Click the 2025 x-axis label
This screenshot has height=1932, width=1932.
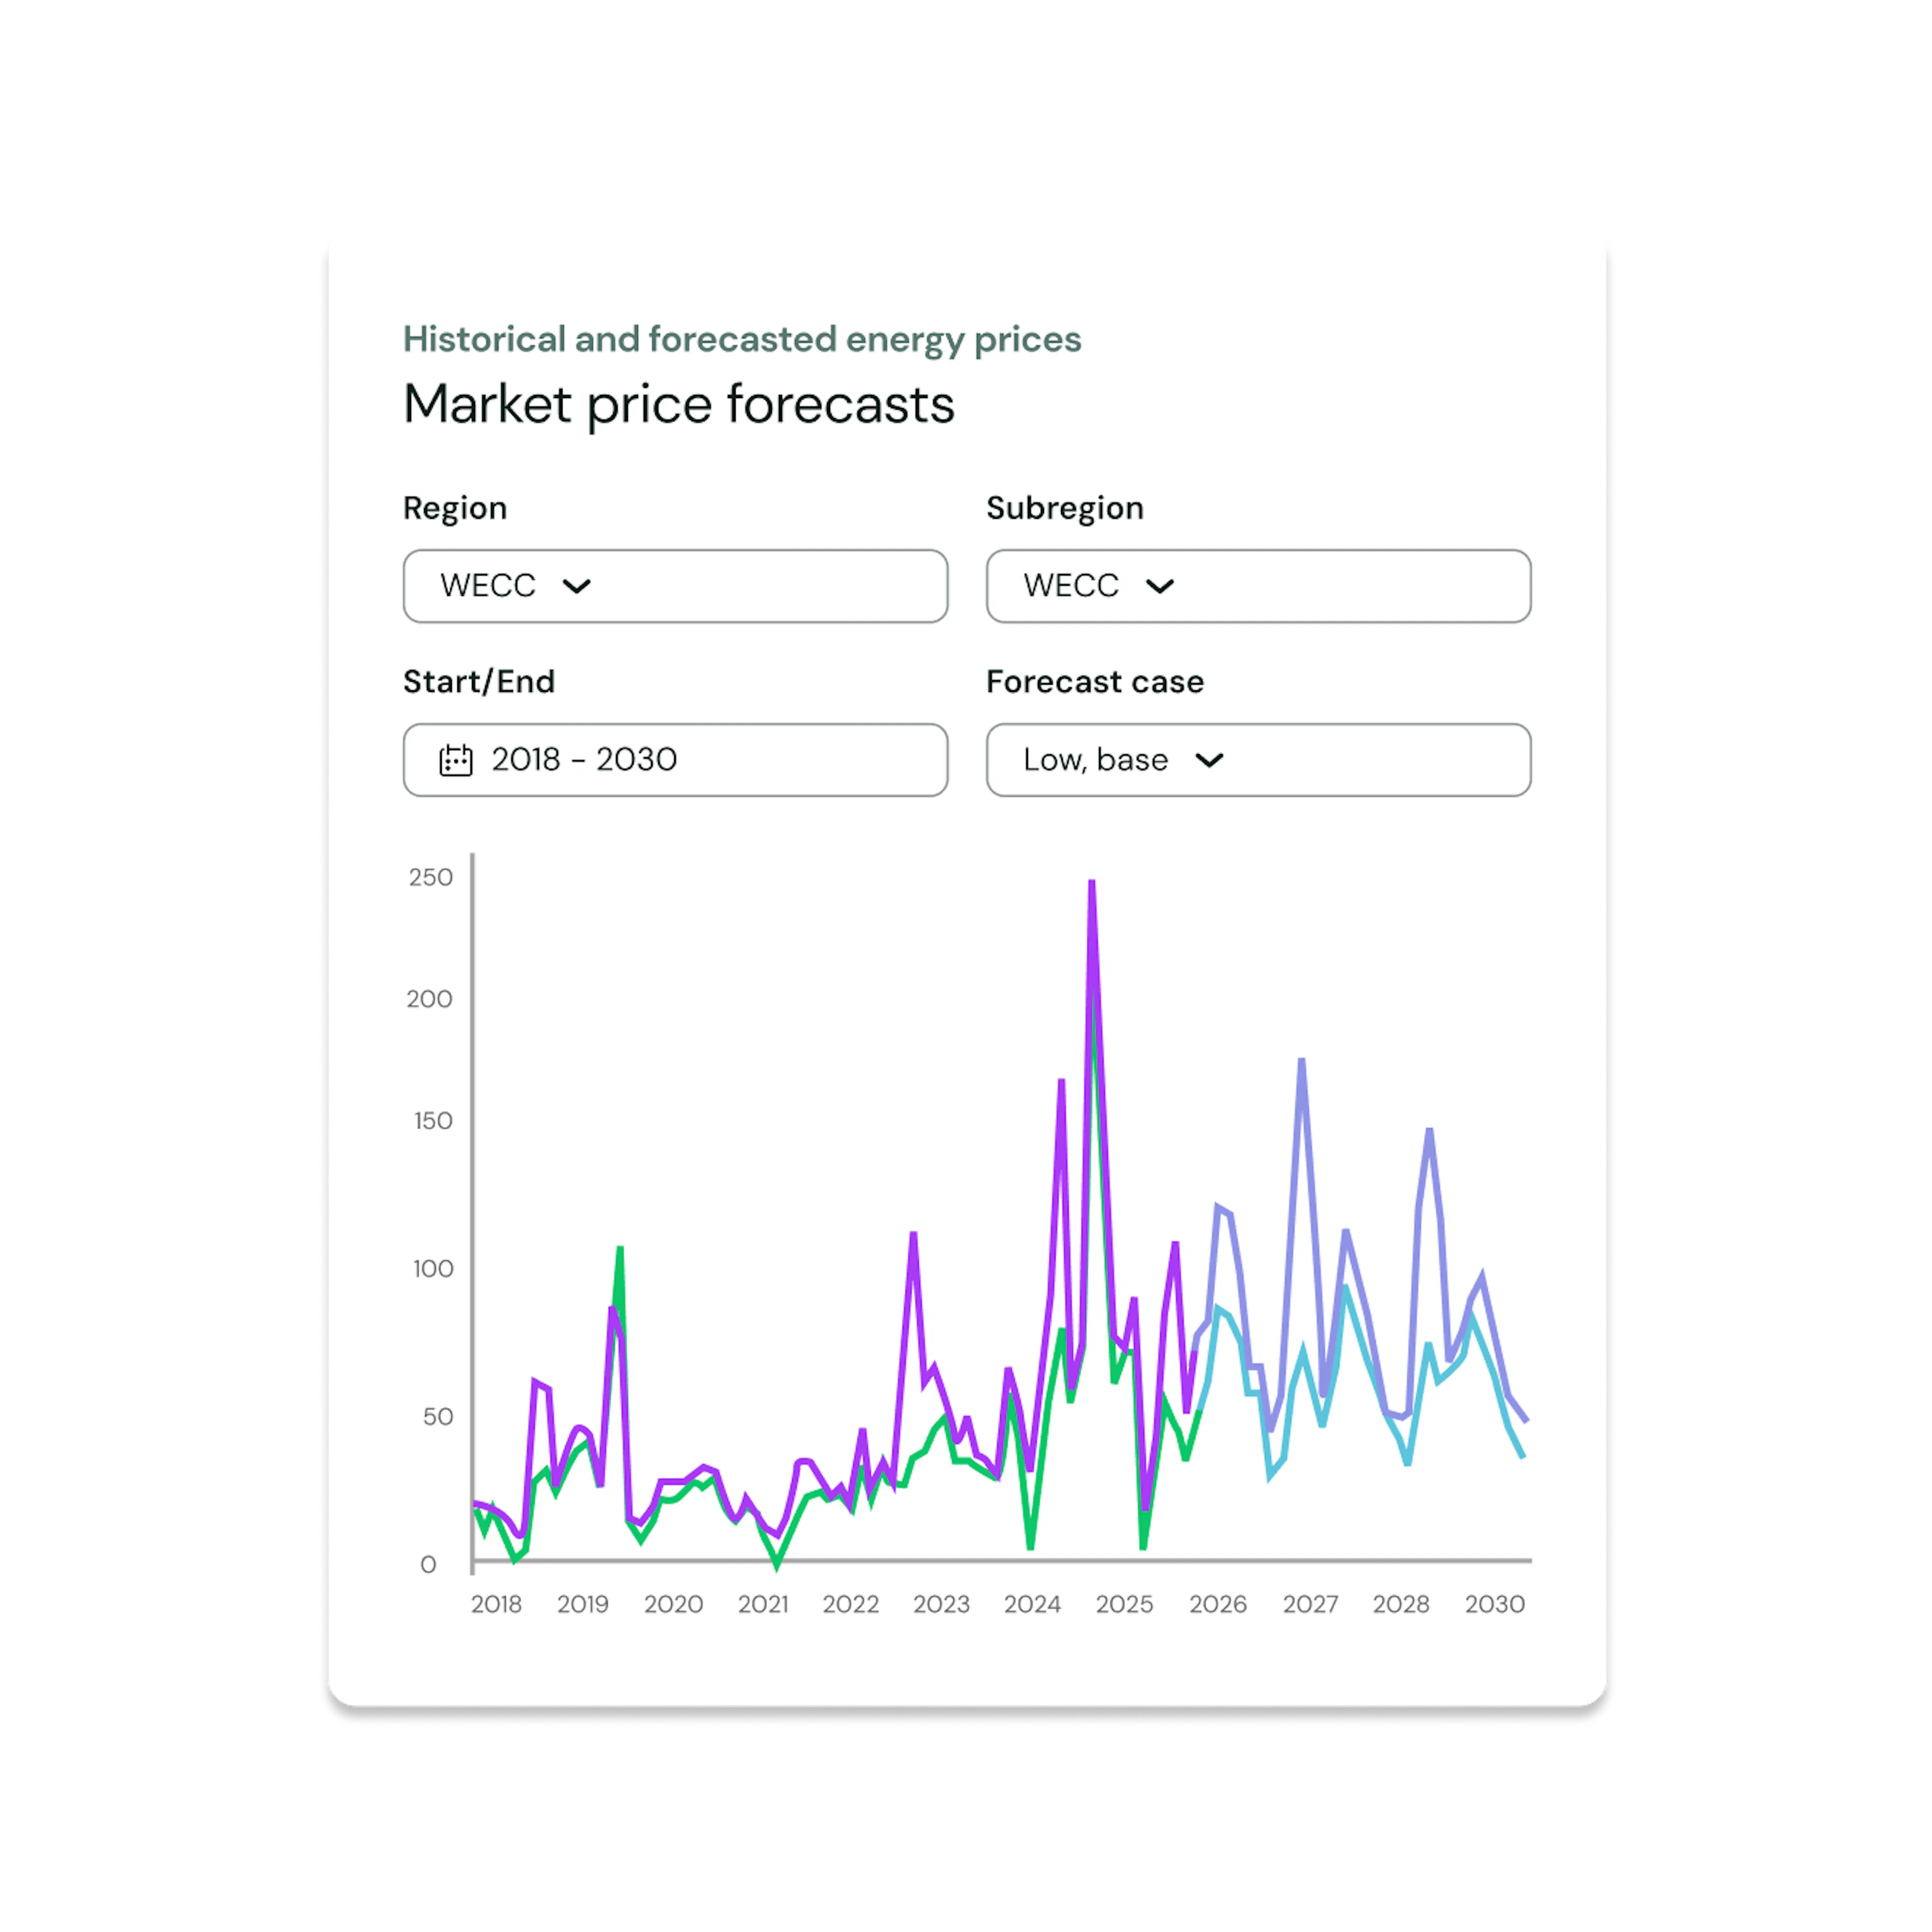point(1124,1605)
